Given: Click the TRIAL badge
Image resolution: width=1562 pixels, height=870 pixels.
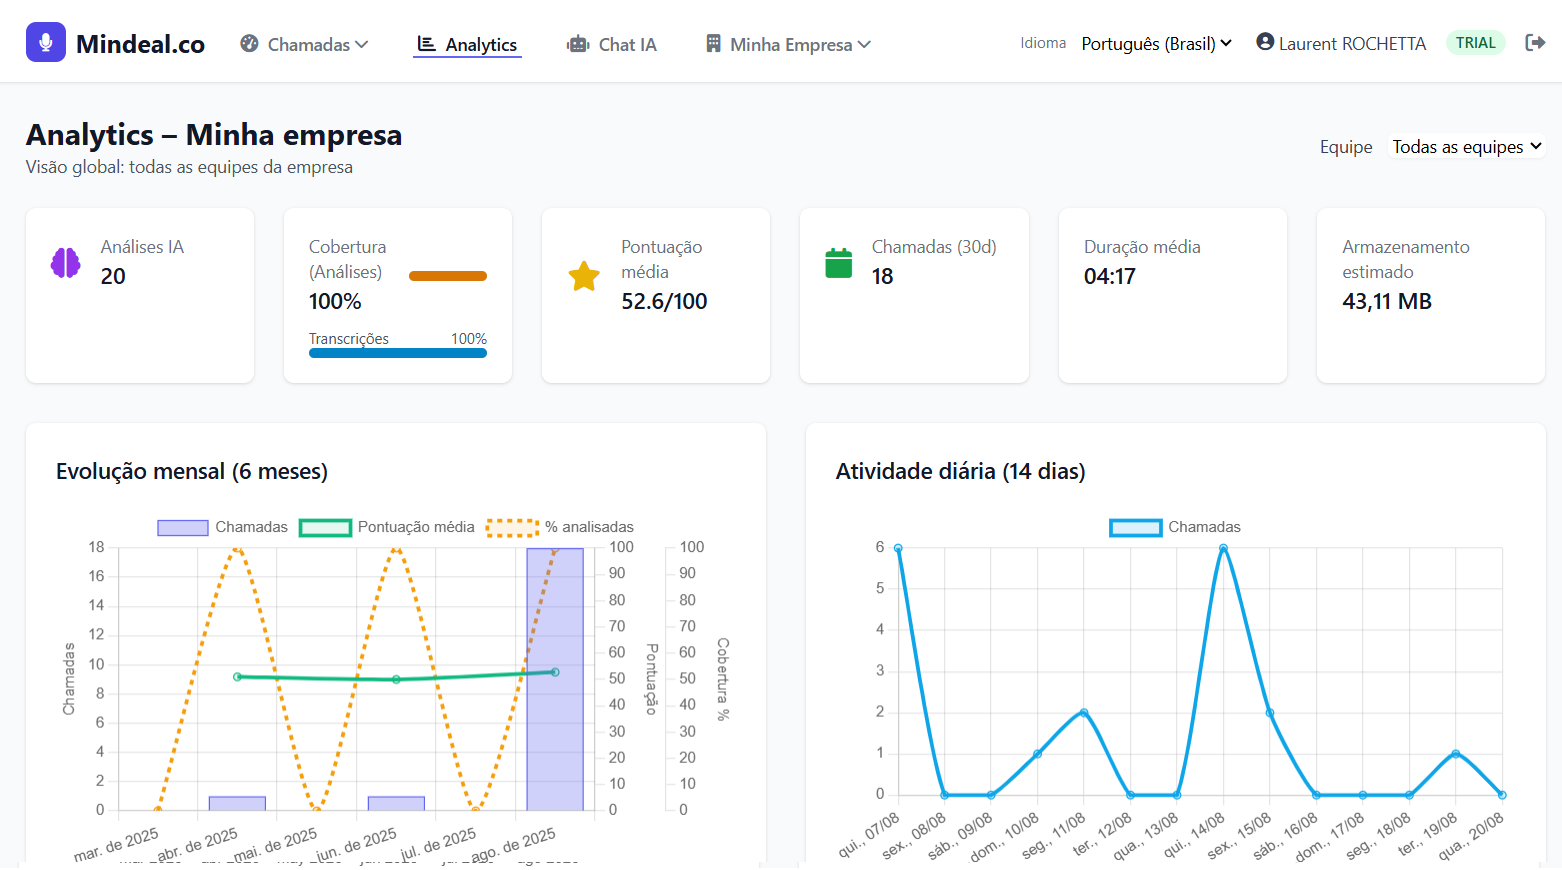Looking at the screenshot, I should (x=1475, y=42).
